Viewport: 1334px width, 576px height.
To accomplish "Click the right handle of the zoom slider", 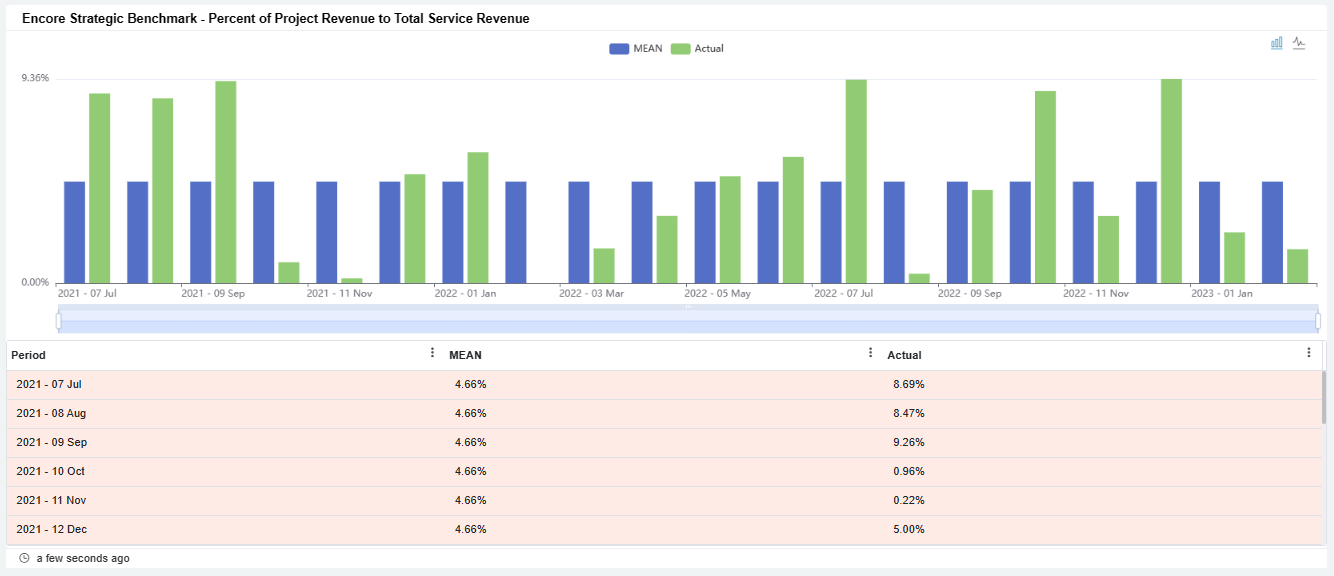I will (1318, 320).
